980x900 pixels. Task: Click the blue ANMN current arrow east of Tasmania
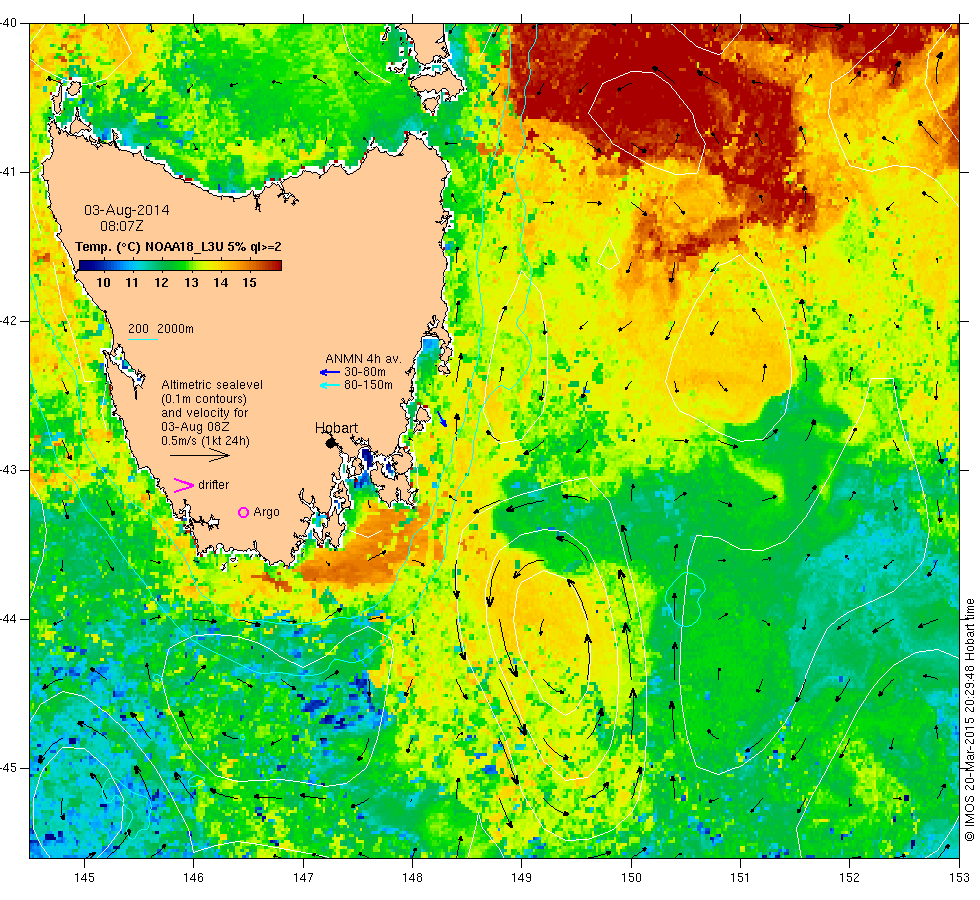click(442, 419)
